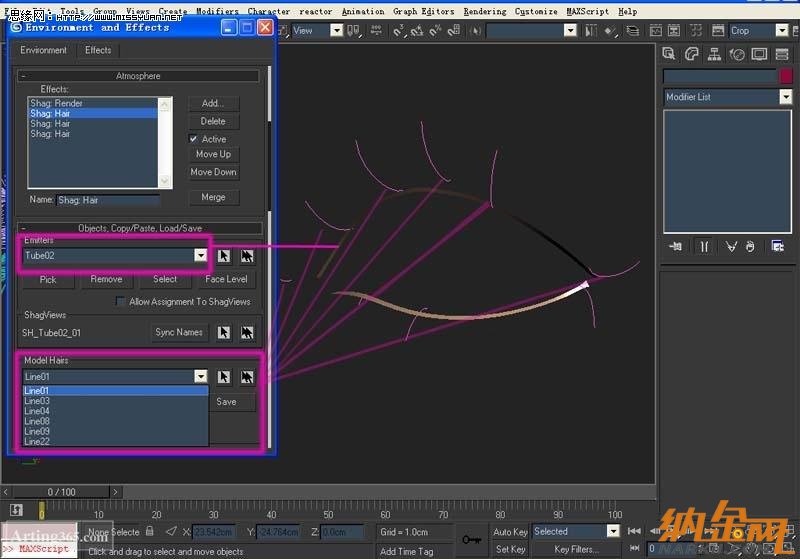Collapse the Atmosphere rollout
The height and width of the screenshot is (559, 800).
point(138,76)
